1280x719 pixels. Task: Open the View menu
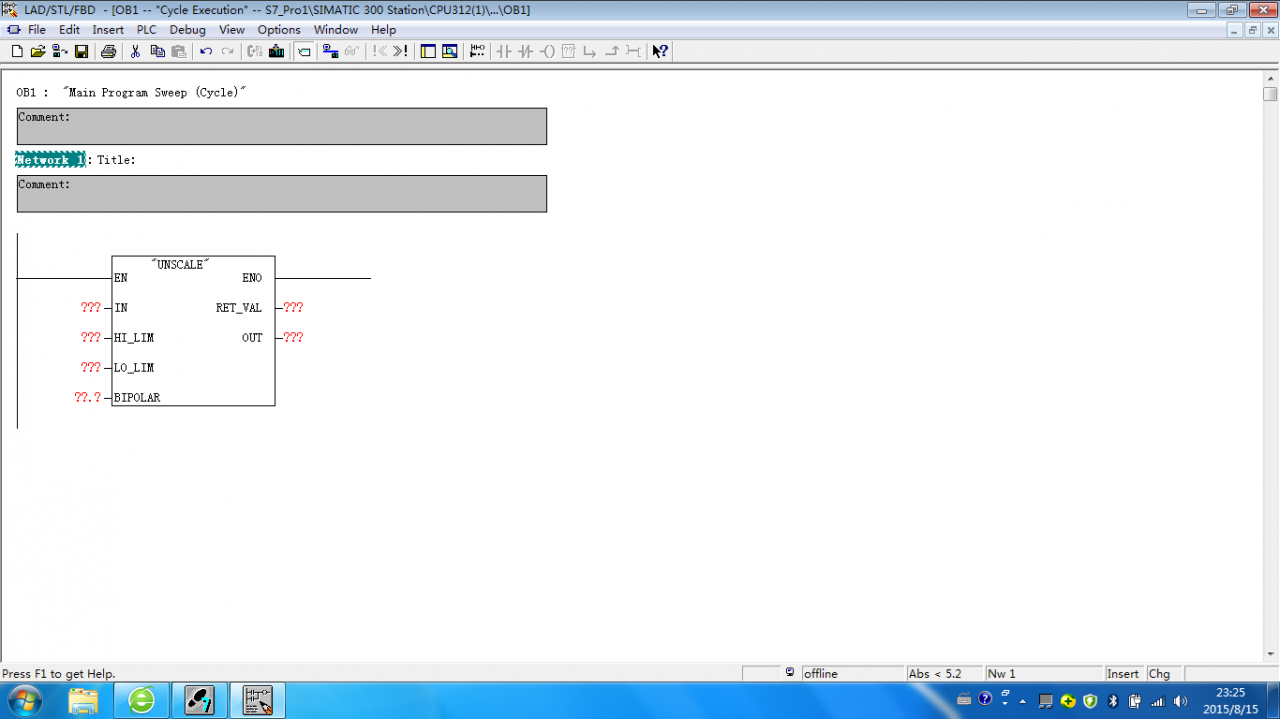pos(232,30)
